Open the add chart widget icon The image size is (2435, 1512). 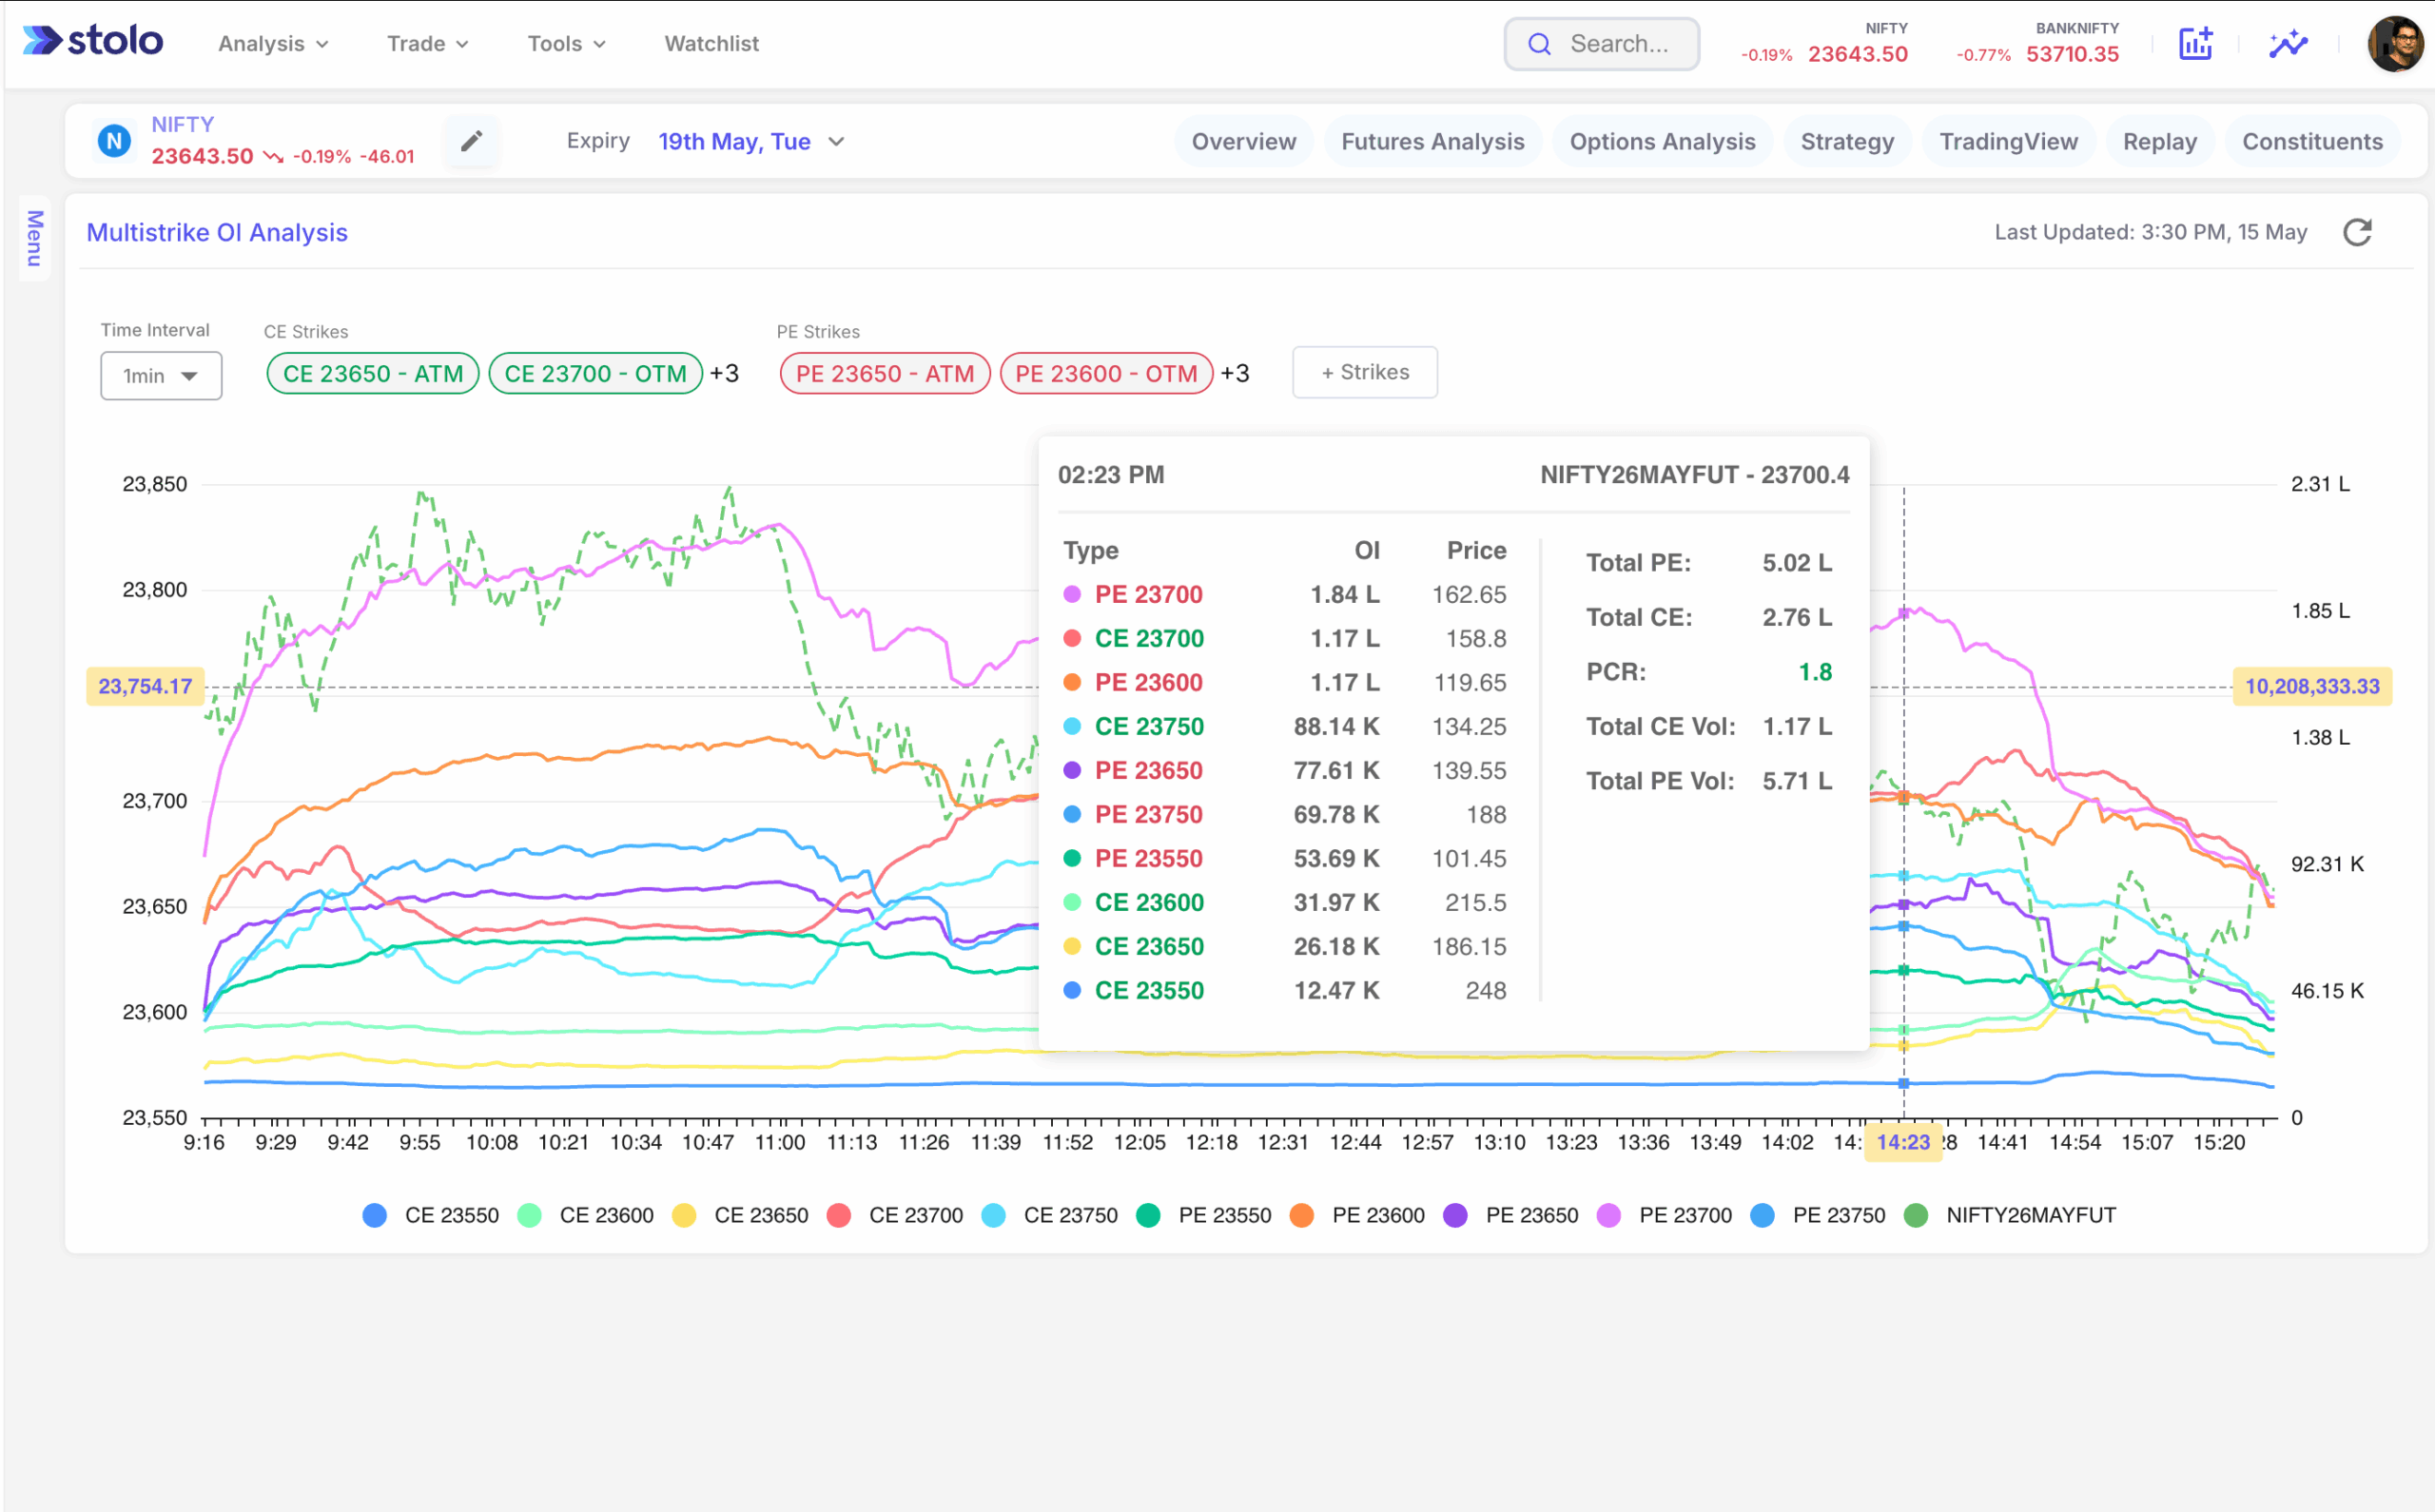(x=2195, y=43)
